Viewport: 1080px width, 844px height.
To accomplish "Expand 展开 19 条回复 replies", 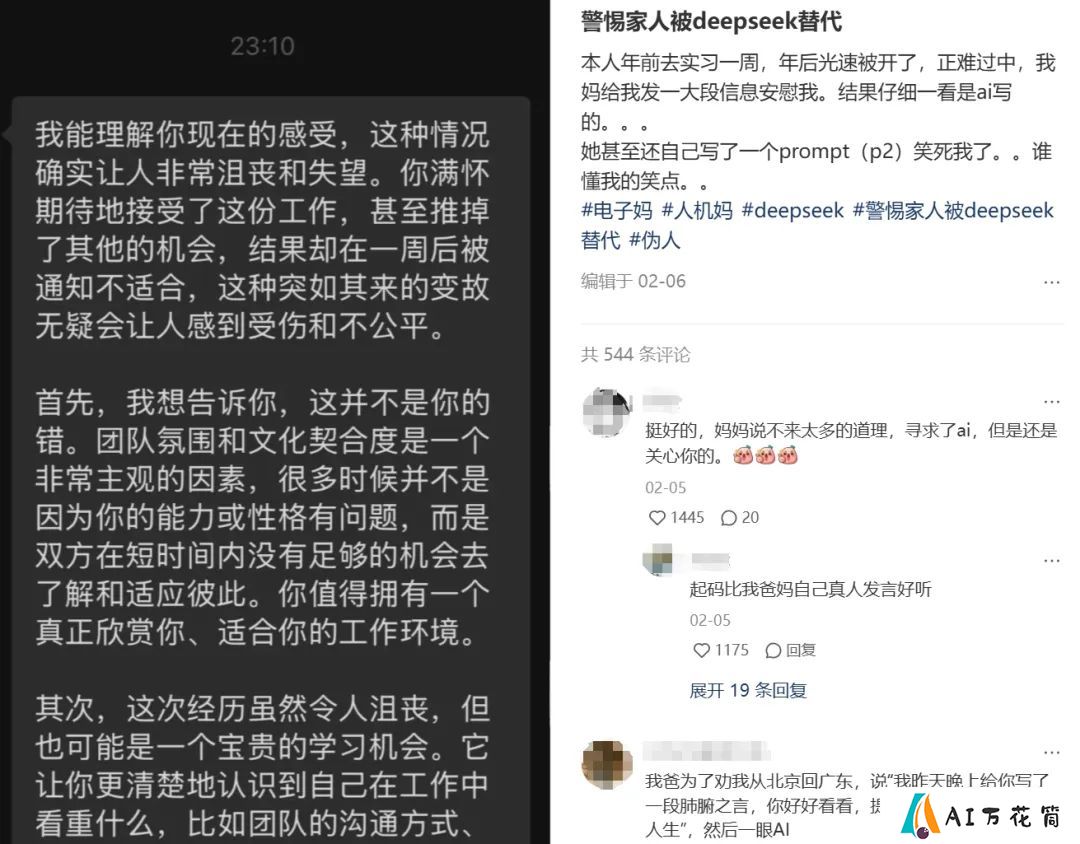I will (748, 690).
